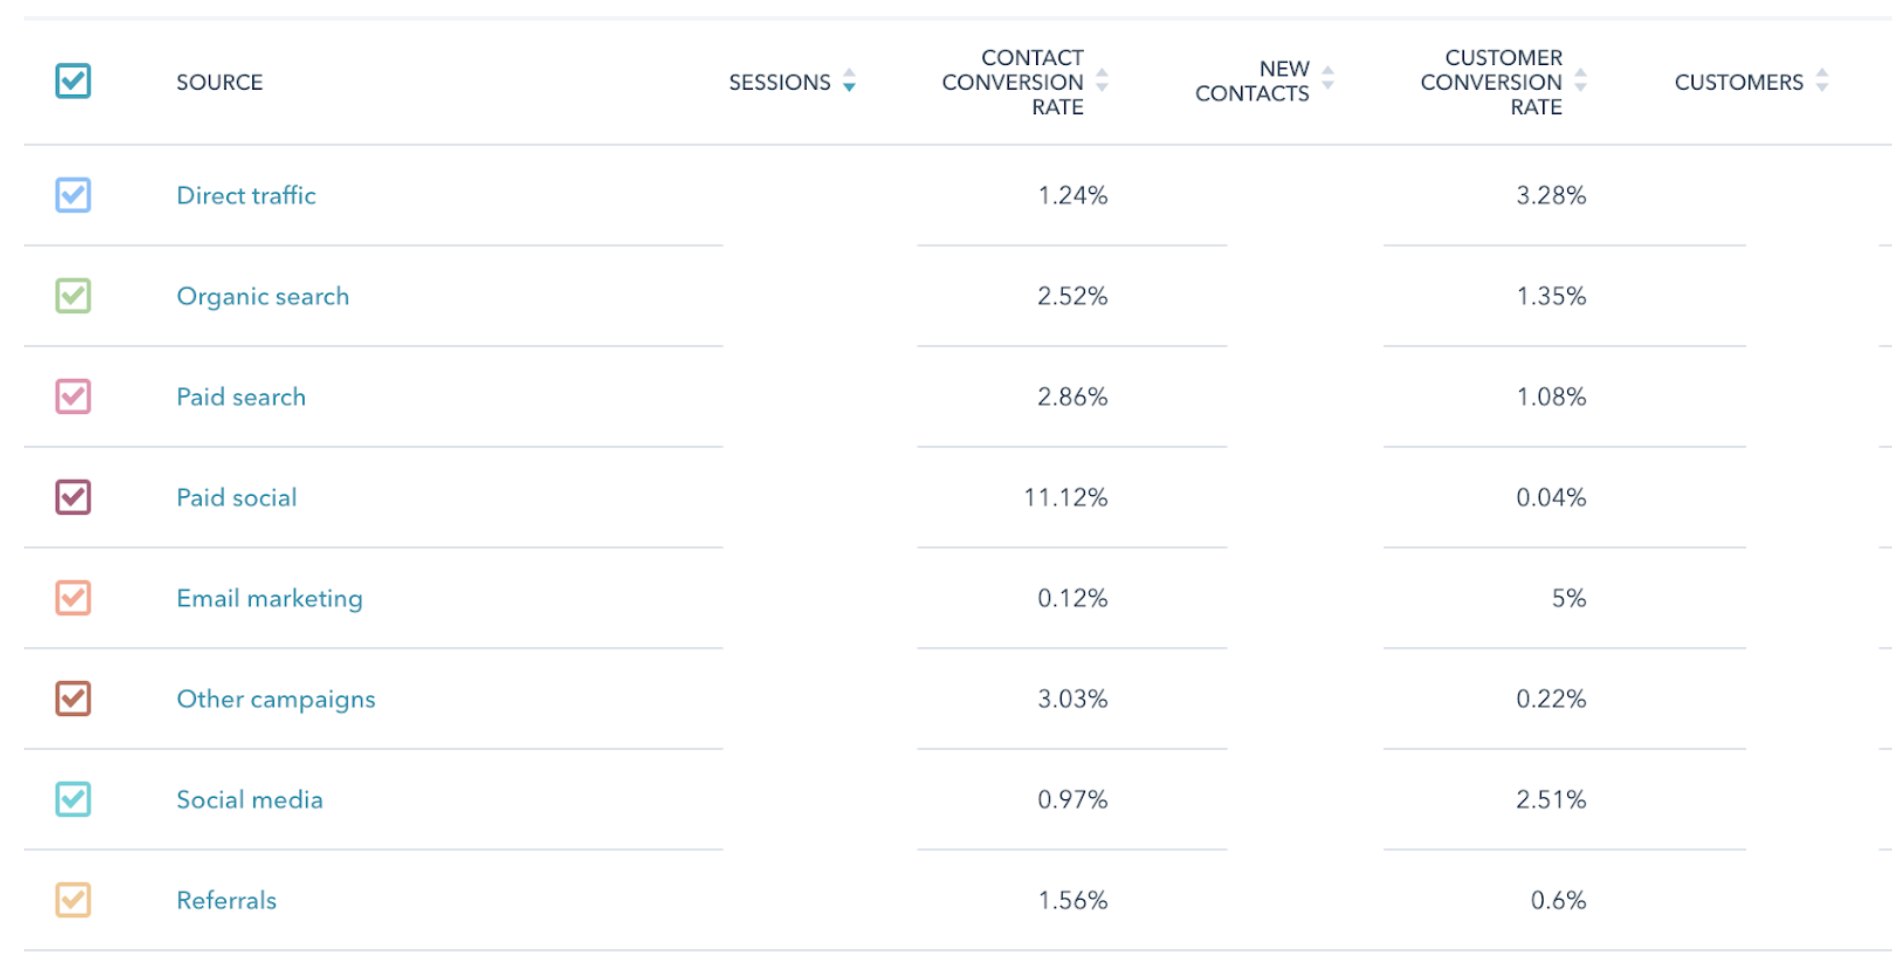This screenshot has height=954, width=1892.
Task: Uncheck the Organic search row
Action: pyautogui.click(x=71, y=296)
